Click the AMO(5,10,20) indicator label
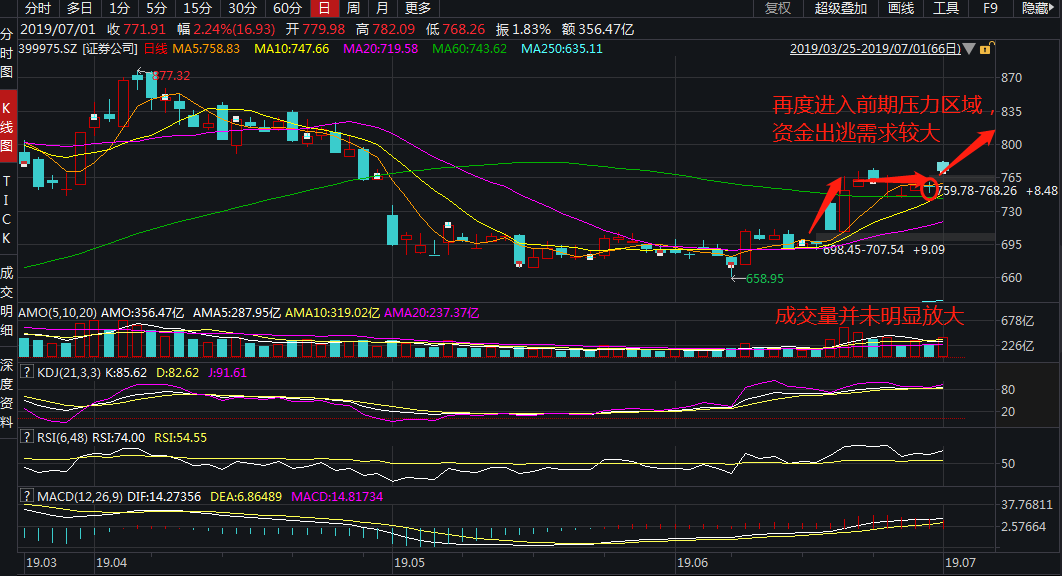 57,312
